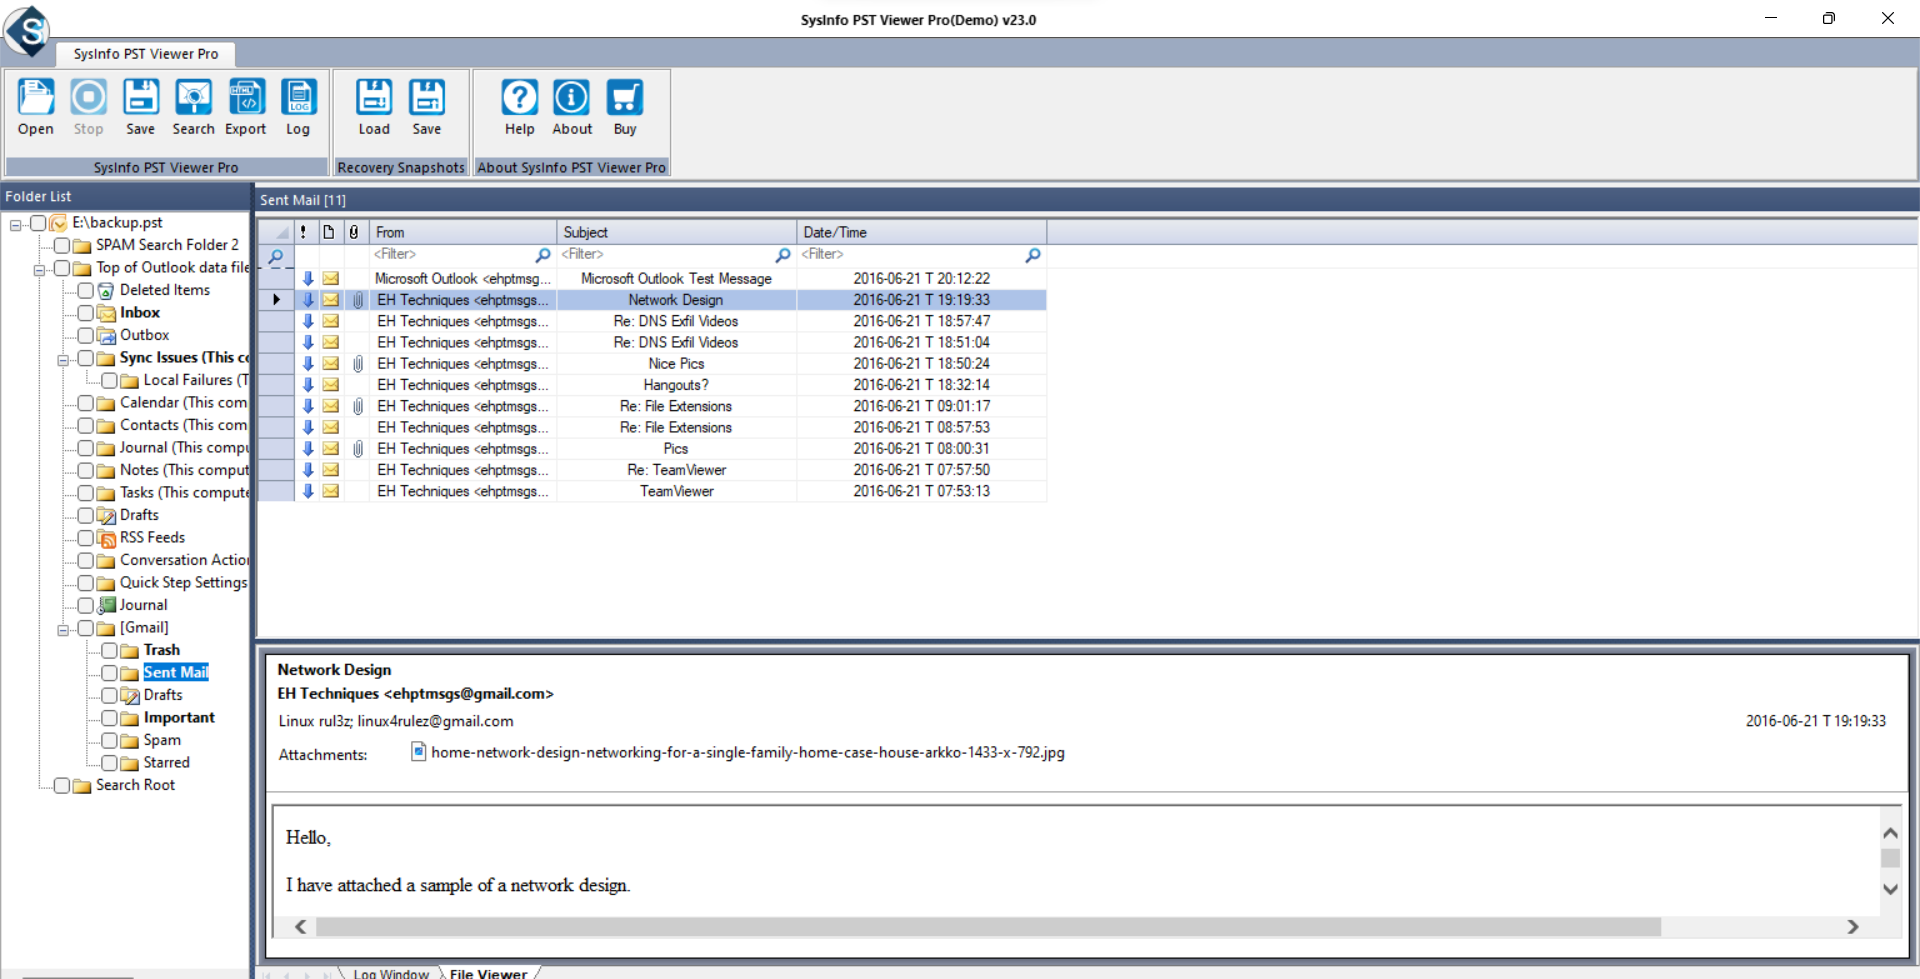Click the From filter input field
Screen dimensions: 1920x979
pos(452,255)
